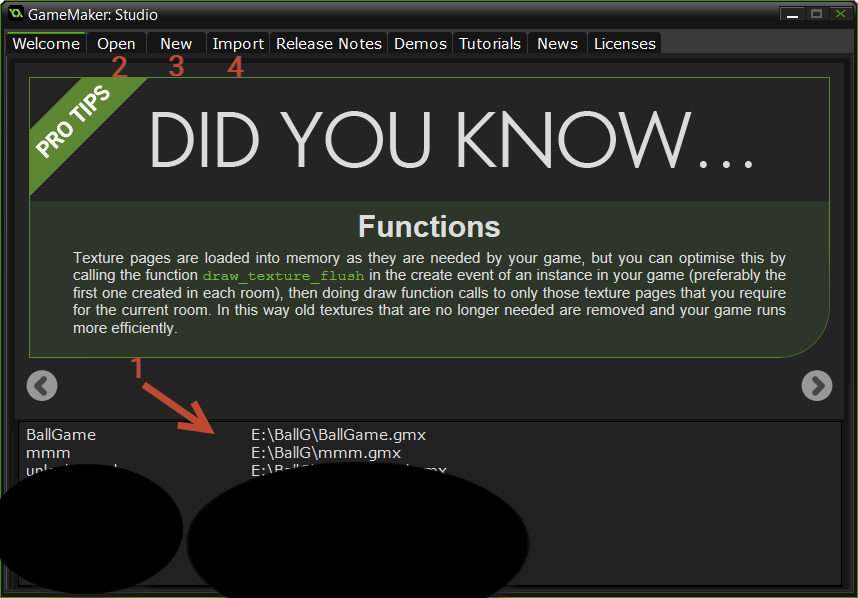Screen dimensions: 858x598
Task: Open the Licenses tab
Action: [624, 44]
